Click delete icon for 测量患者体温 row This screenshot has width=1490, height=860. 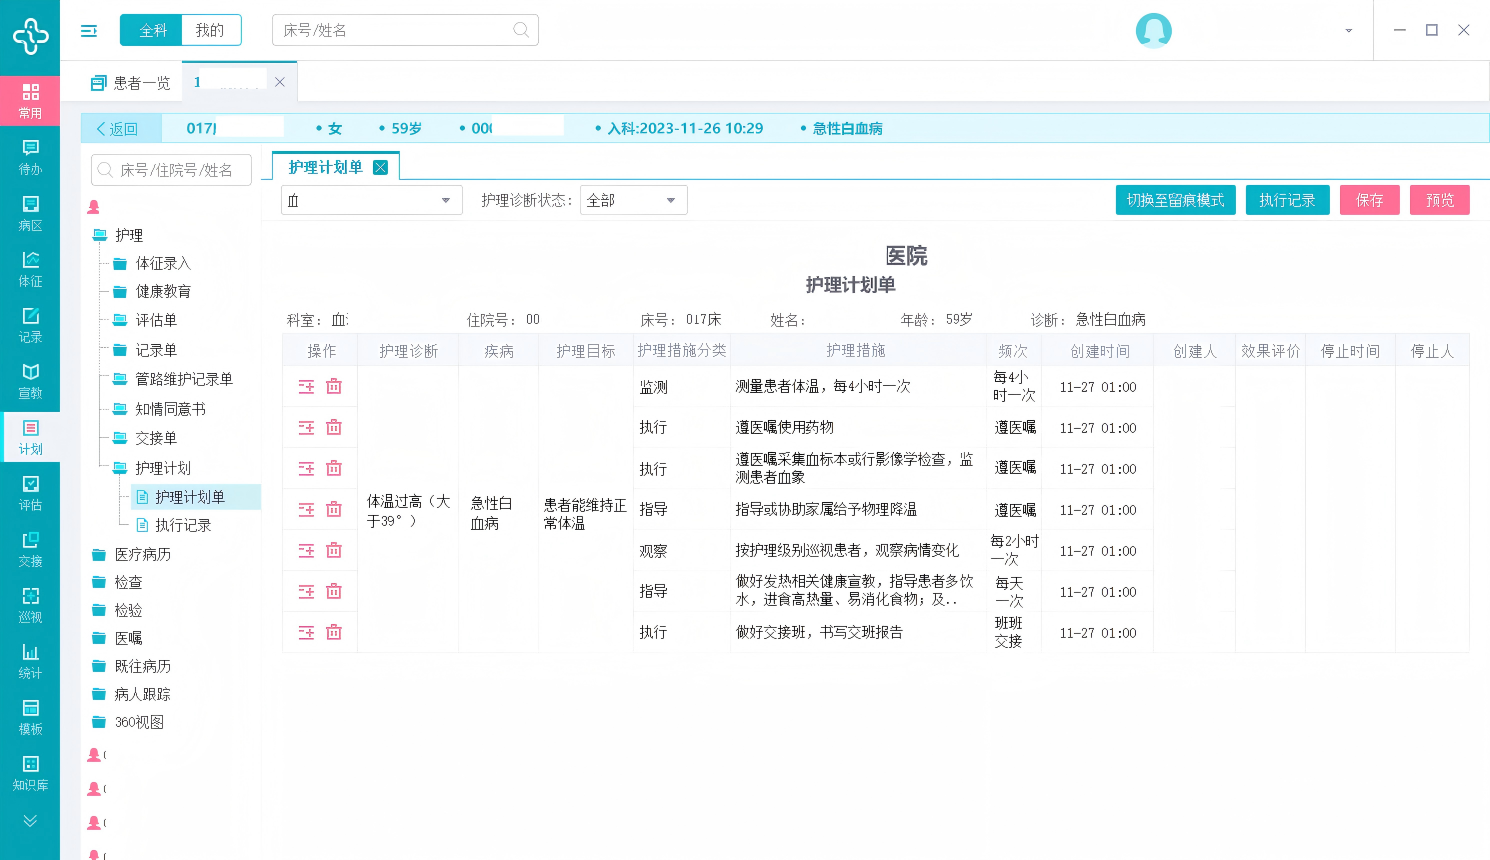point(334,387)
